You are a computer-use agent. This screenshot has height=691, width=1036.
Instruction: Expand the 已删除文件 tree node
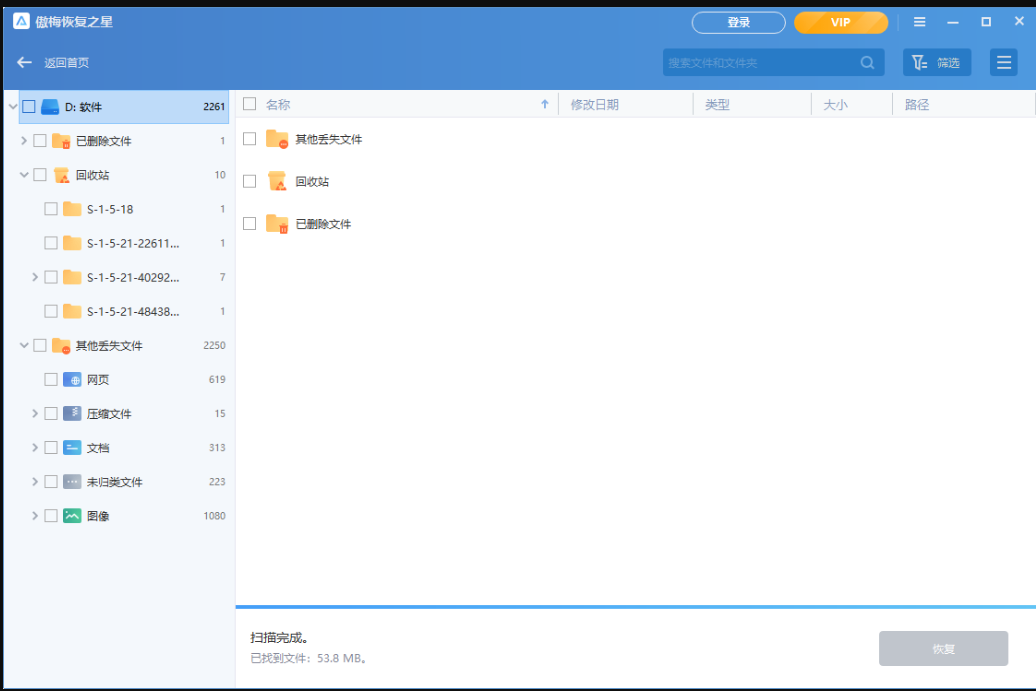tap(24, 141)
